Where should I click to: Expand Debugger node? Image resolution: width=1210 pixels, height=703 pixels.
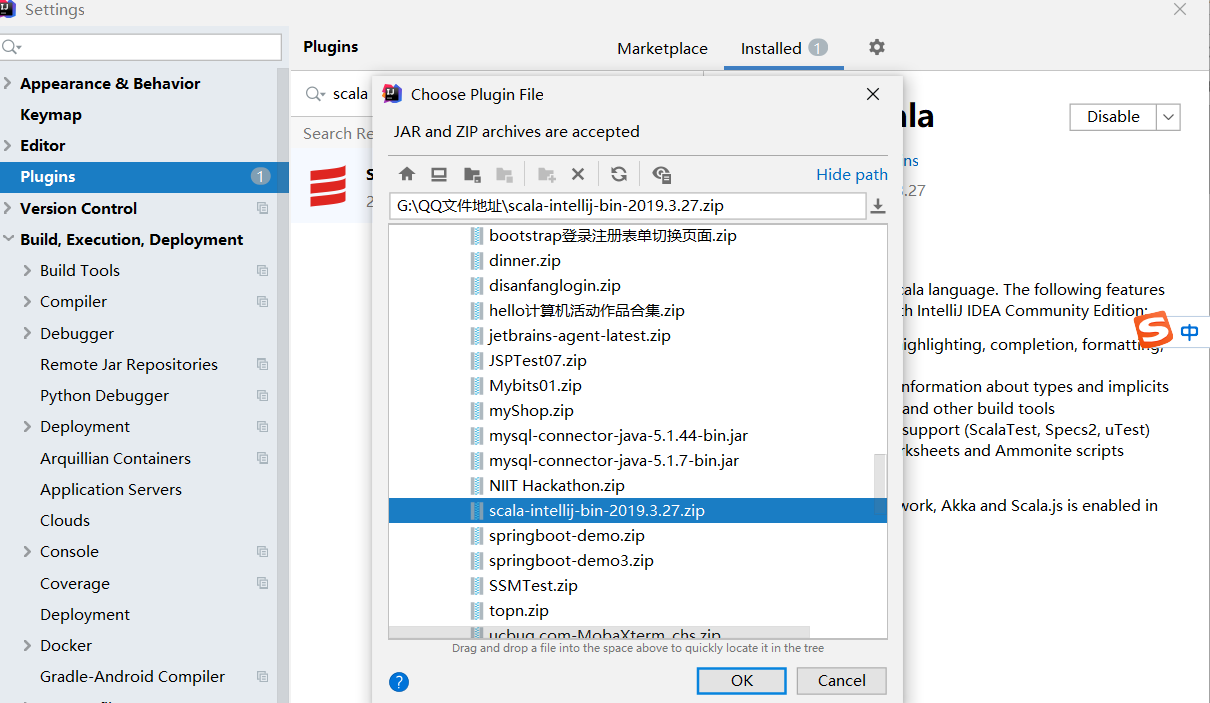[27, 333]
